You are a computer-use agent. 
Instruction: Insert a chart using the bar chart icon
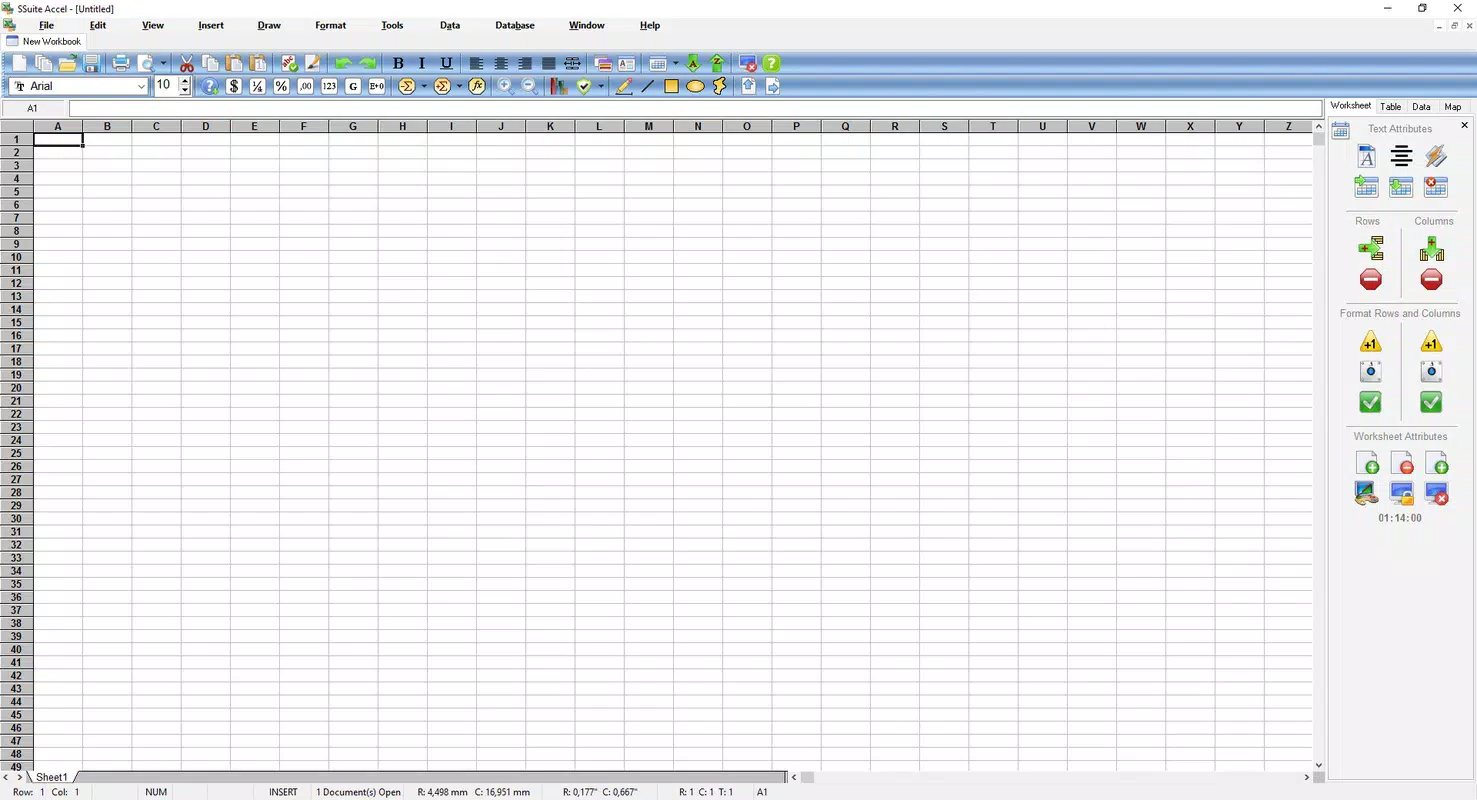coord(559,86)
